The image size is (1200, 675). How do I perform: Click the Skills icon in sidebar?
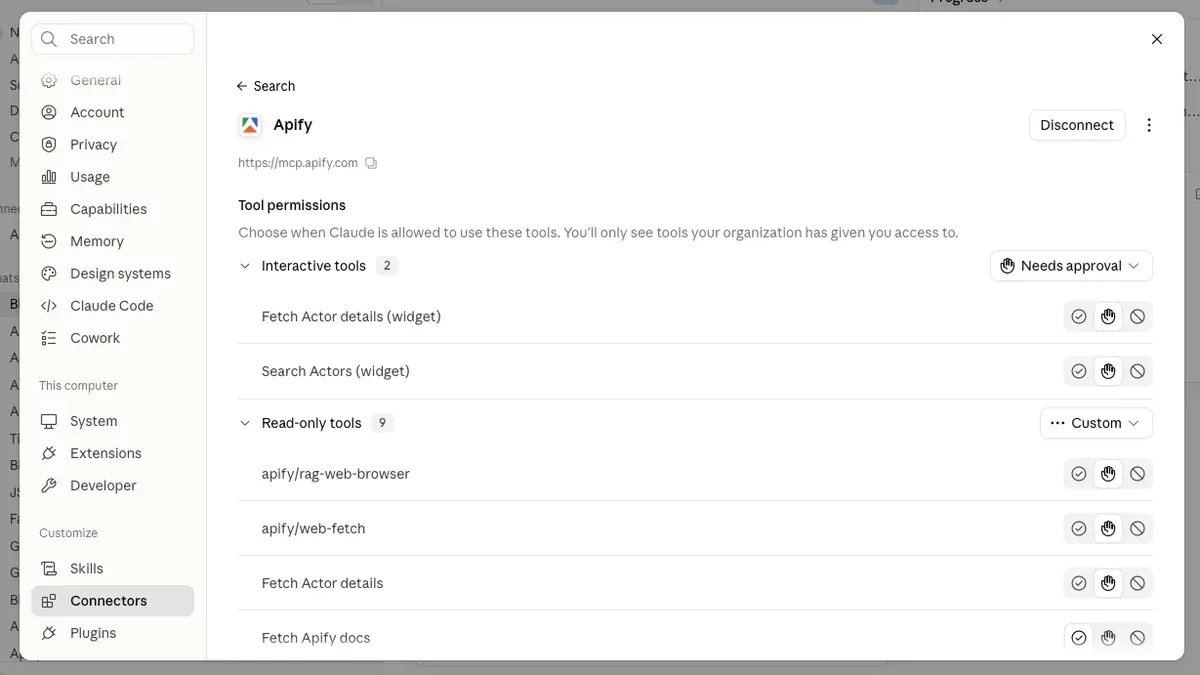pyautogui.click(x=49, y=568)
